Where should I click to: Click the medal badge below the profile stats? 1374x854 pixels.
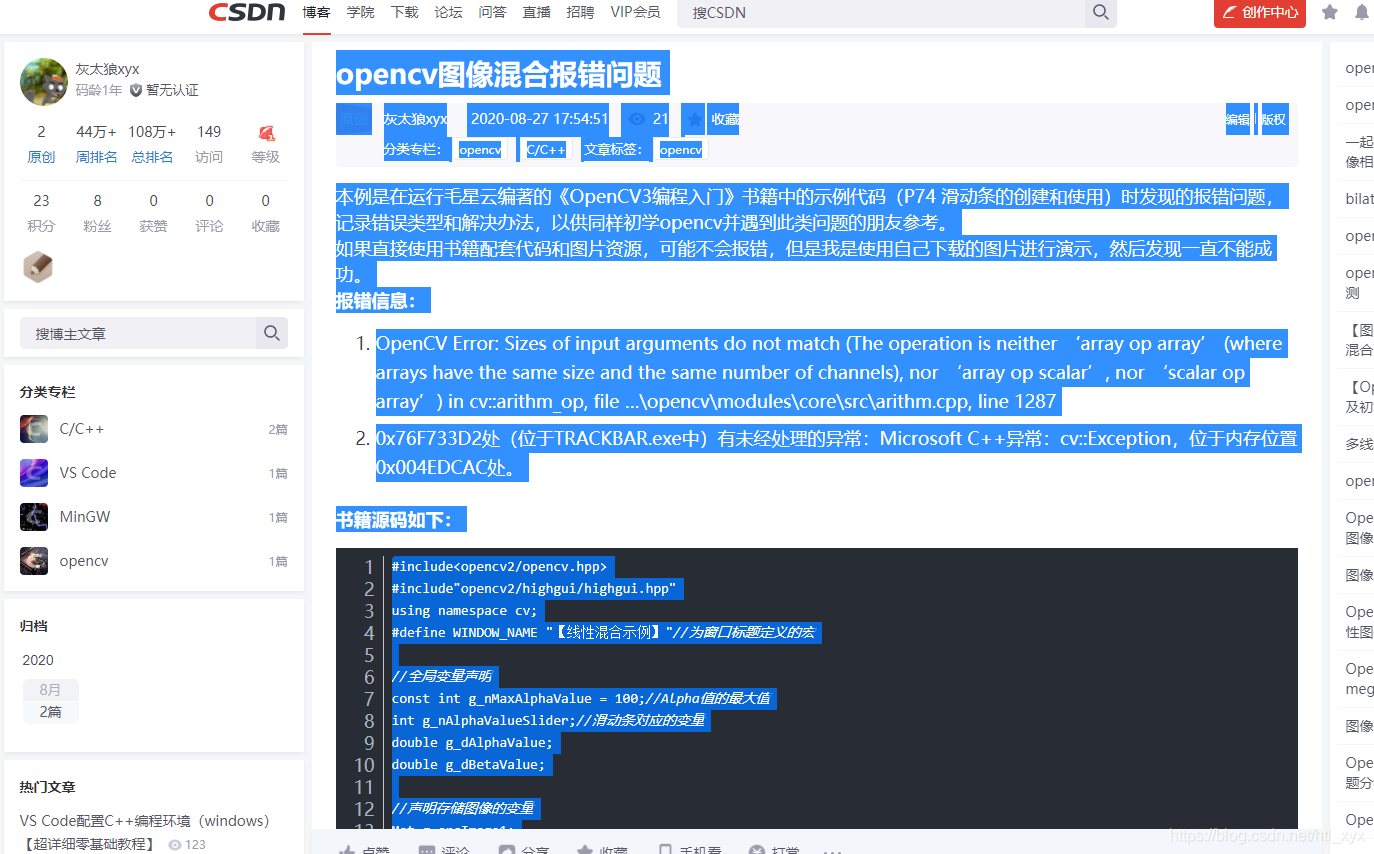[x=38, y=267]
